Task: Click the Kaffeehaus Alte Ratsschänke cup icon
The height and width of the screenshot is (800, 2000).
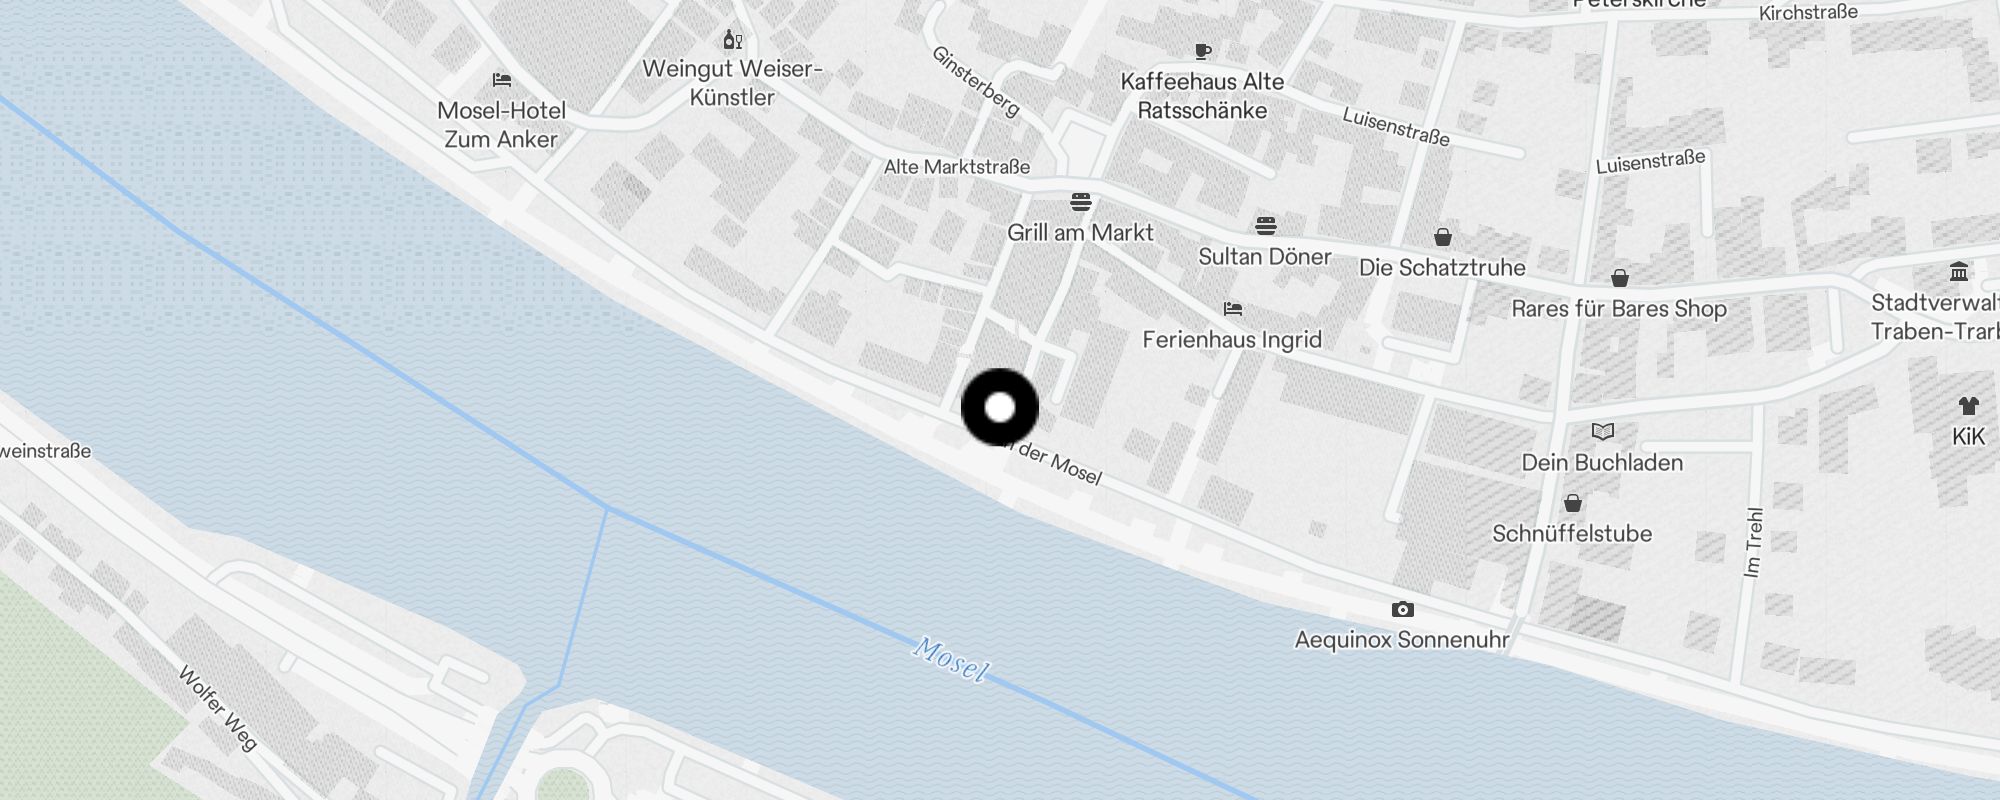Action: (x=1203, y=51)
